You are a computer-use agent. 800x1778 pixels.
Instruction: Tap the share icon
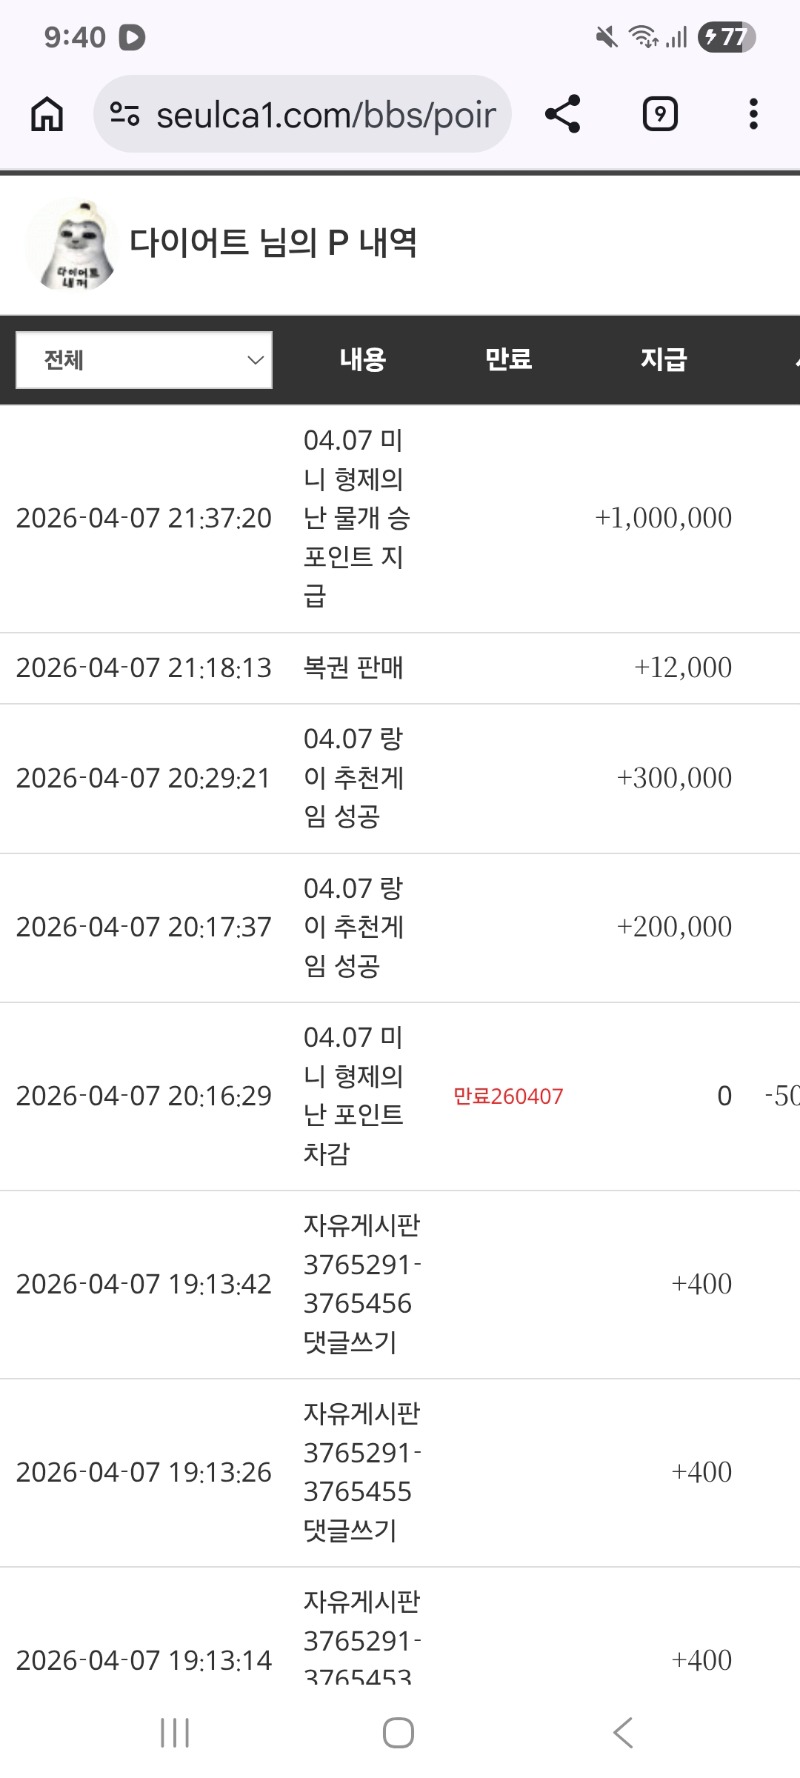(x=563, y=115)
